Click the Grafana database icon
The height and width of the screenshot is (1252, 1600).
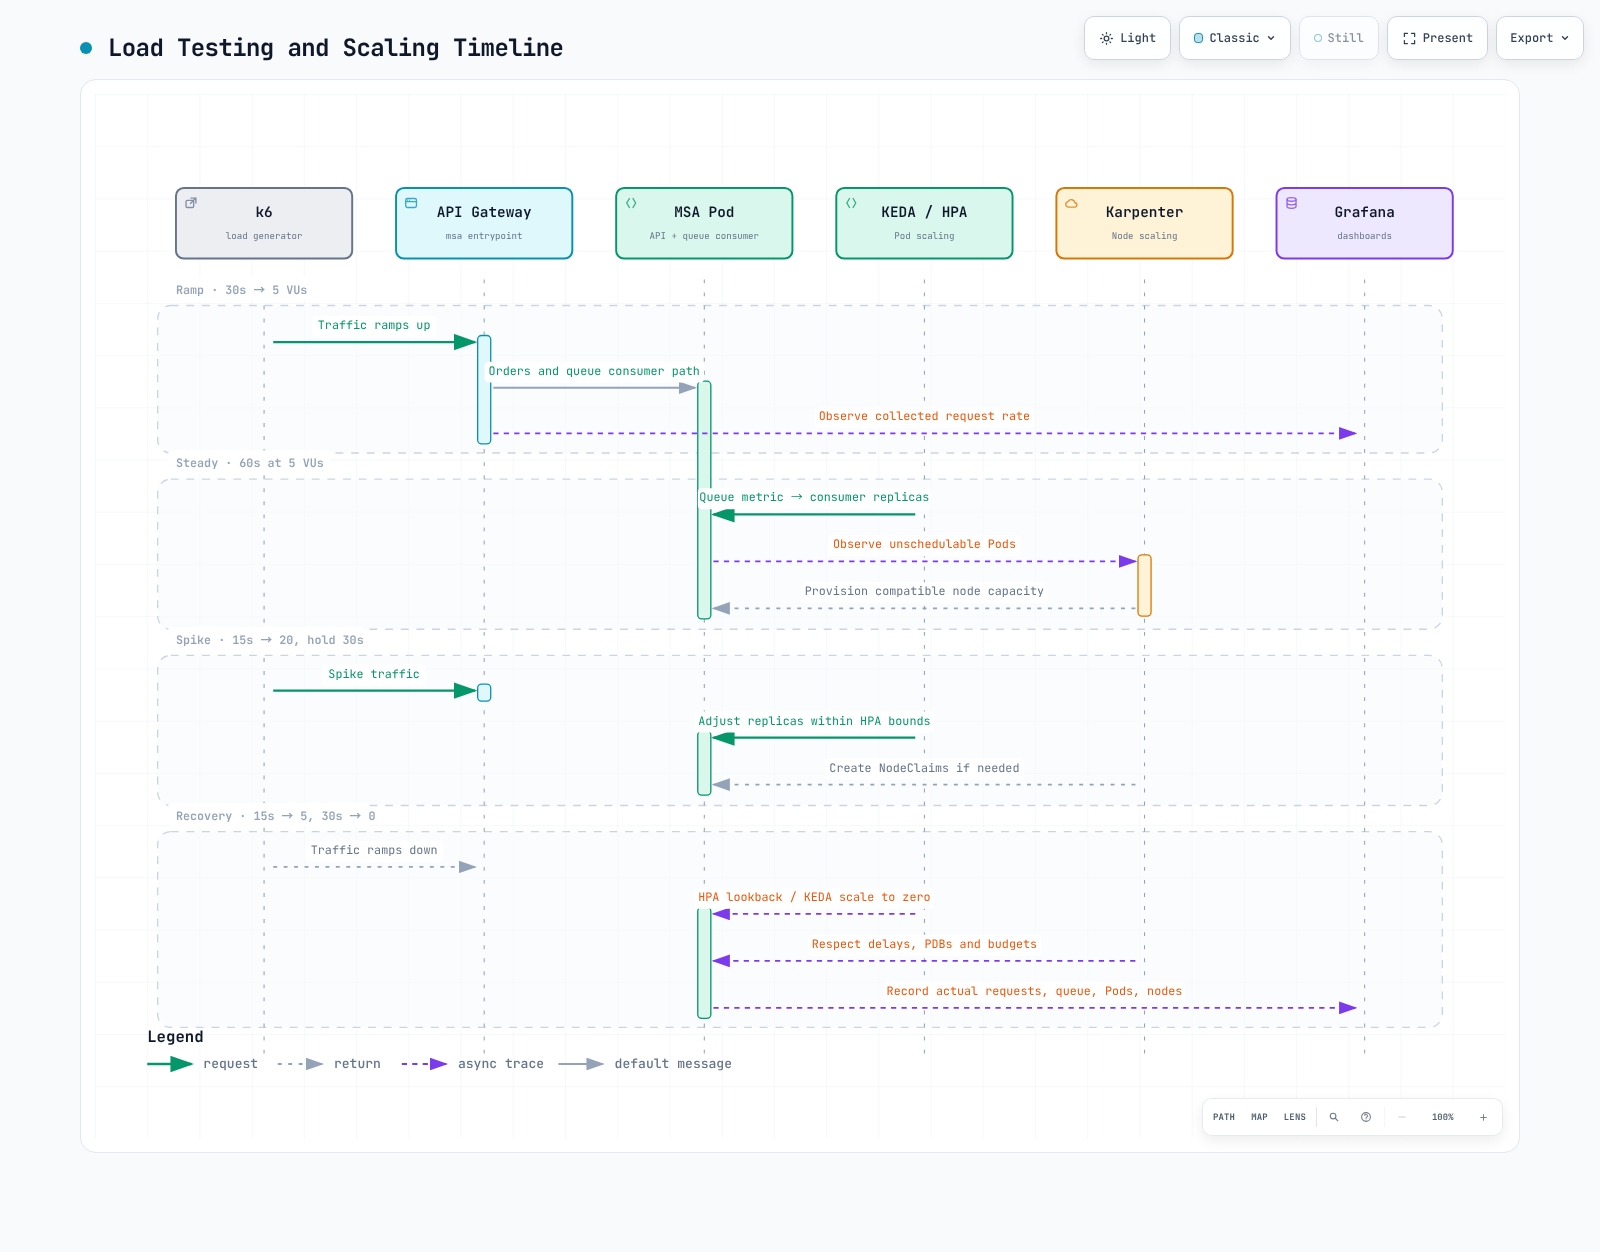pos(1291,203)
